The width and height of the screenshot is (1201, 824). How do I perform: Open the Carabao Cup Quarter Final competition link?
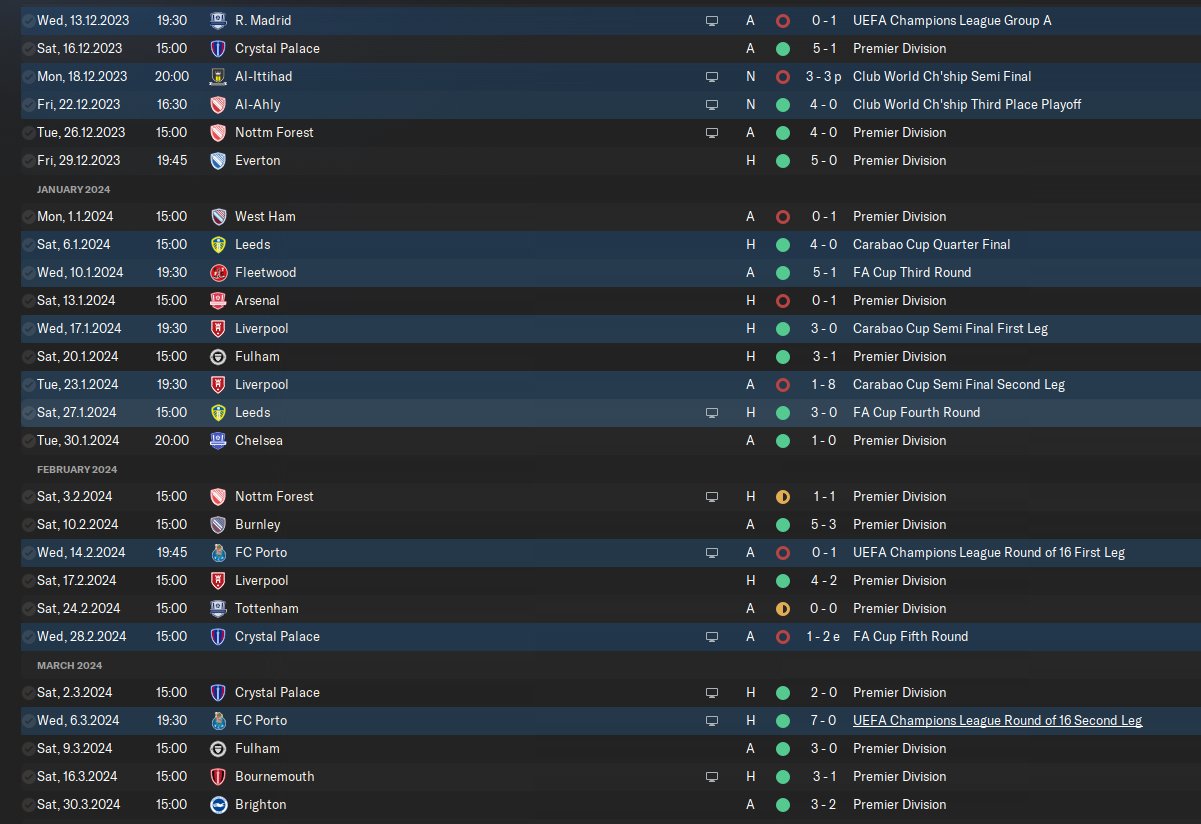click(x=931, y=244)
